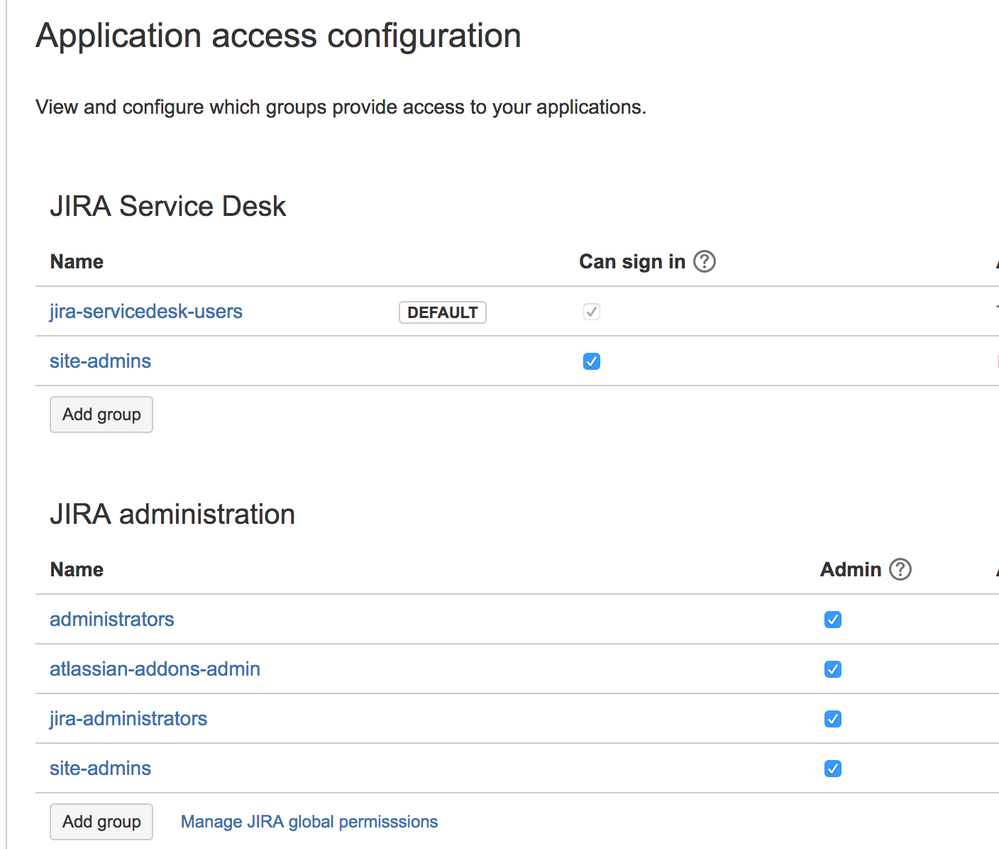Open Manage JIRA global permisssions link
This screenshot has height=849, width=999.
click(x=309, y=822)
